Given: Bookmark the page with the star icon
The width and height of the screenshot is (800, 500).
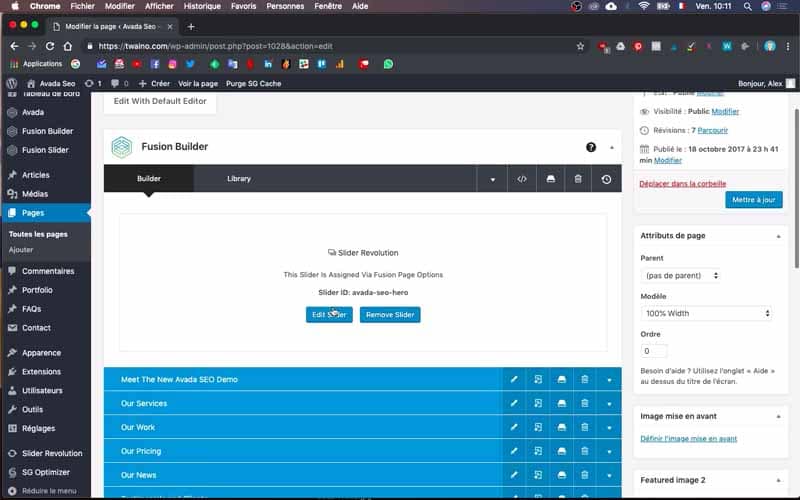Looking at the screenshot, I should point(580,46).
